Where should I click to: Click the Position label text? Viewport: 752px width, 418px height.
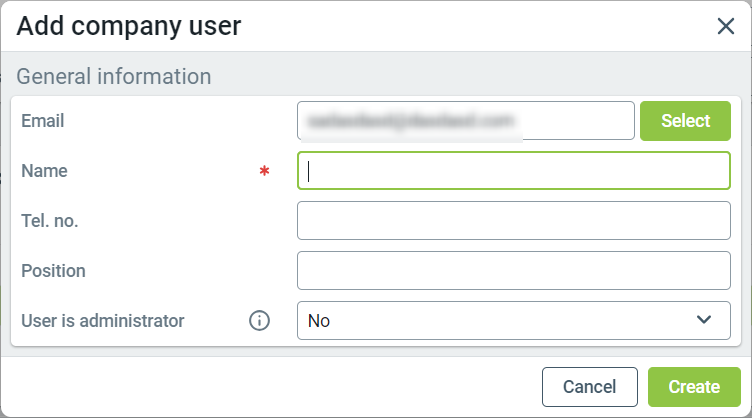[x=53, y=270]
